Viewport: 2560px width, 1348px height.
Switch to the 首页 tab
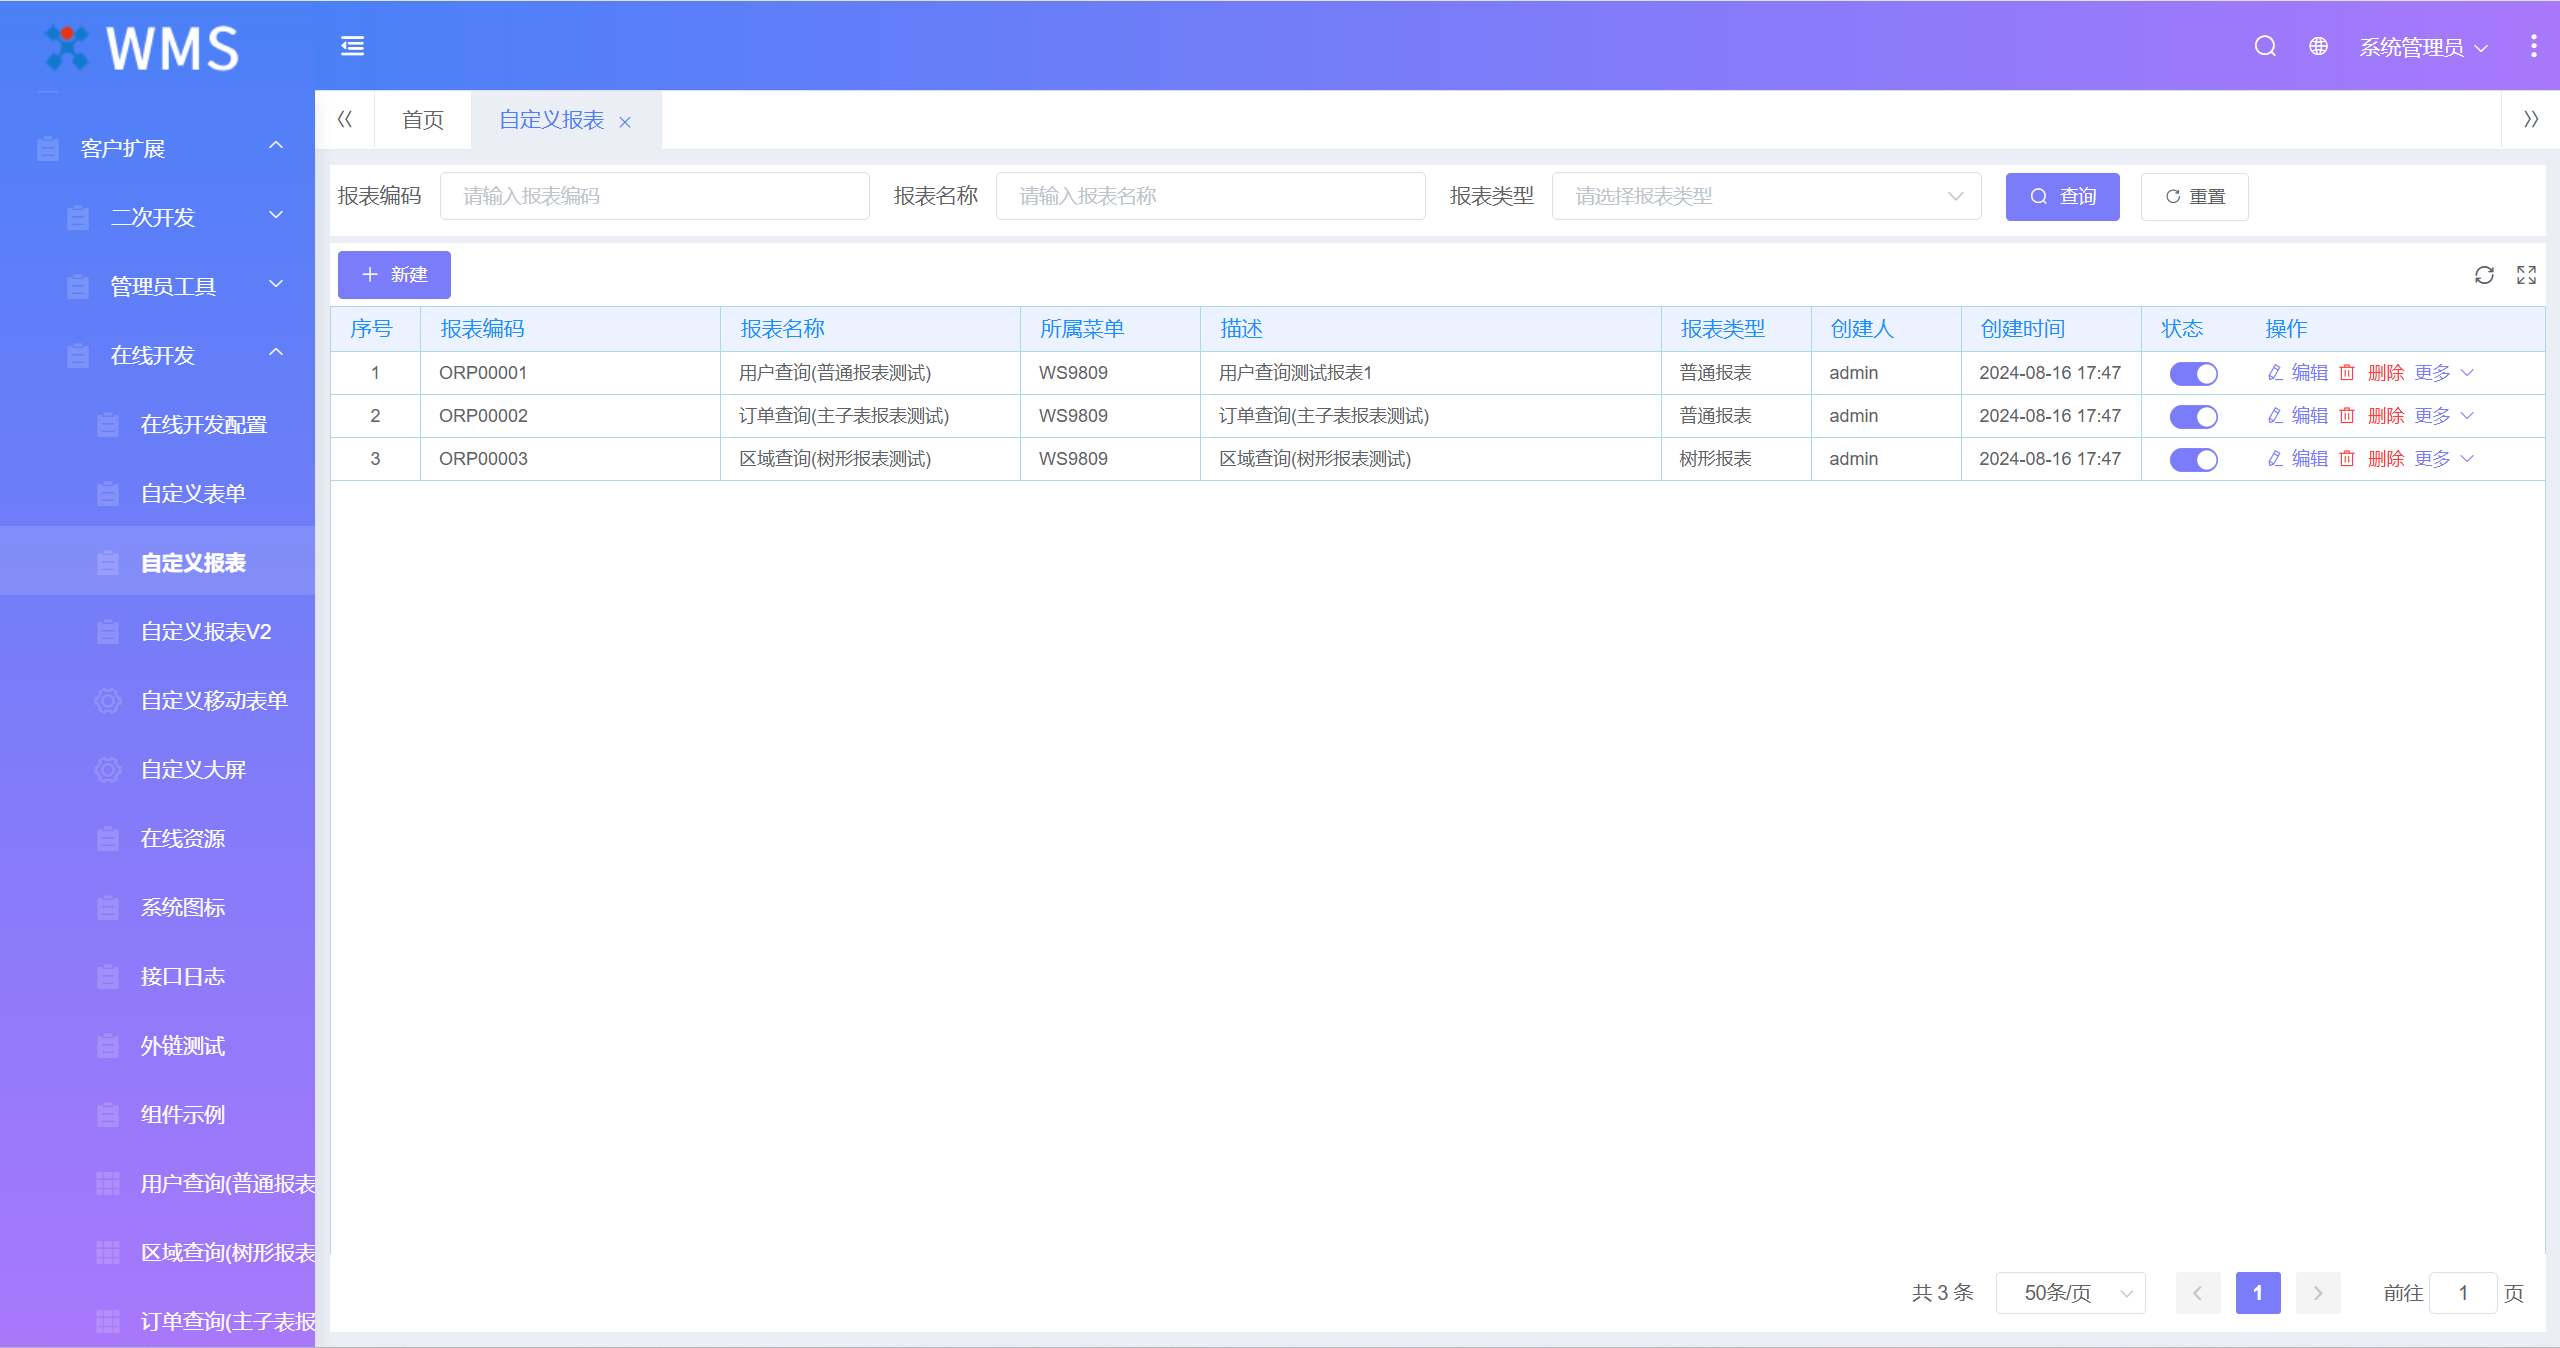tap(423, 120)
